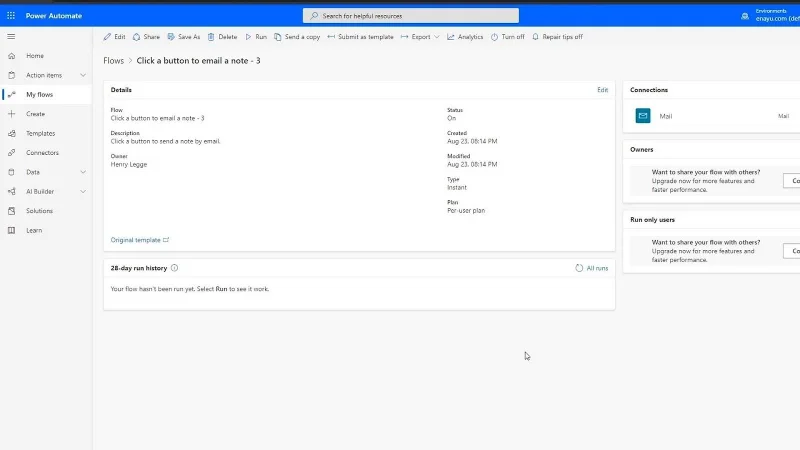This screenshot has height=450, width=800.
Task: Open the app launcher waffle icon
Action: 11,16
